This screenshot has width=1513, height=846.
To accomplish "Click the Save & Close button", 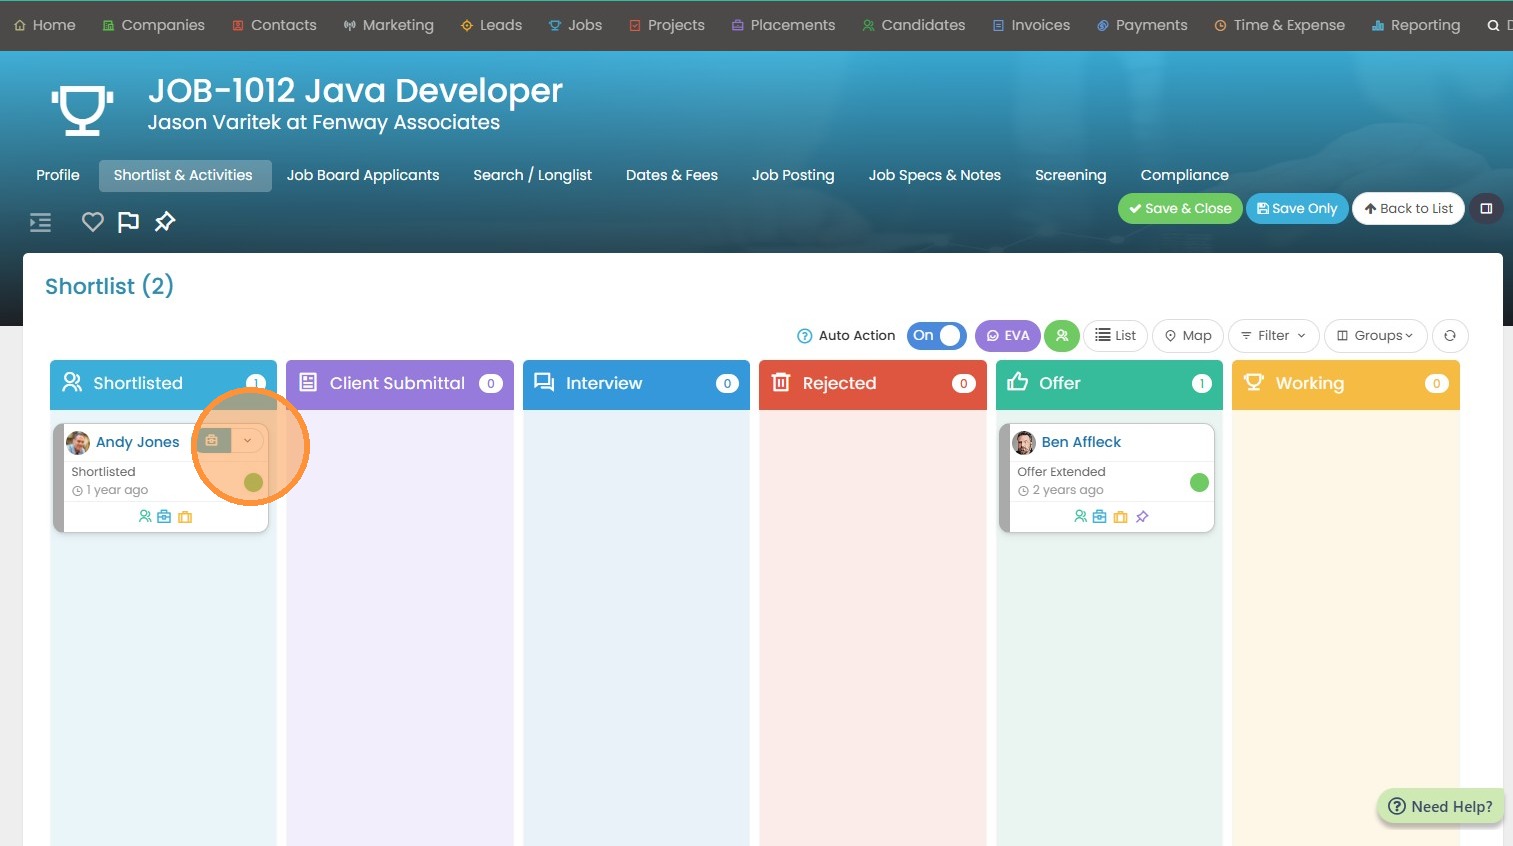I will pos(1180,209).
